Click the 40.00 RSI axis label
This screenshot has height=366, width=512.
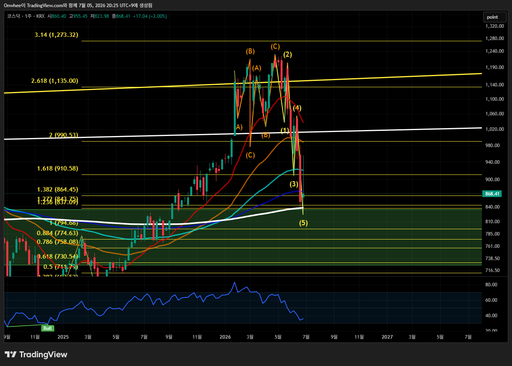pos(491,315)
